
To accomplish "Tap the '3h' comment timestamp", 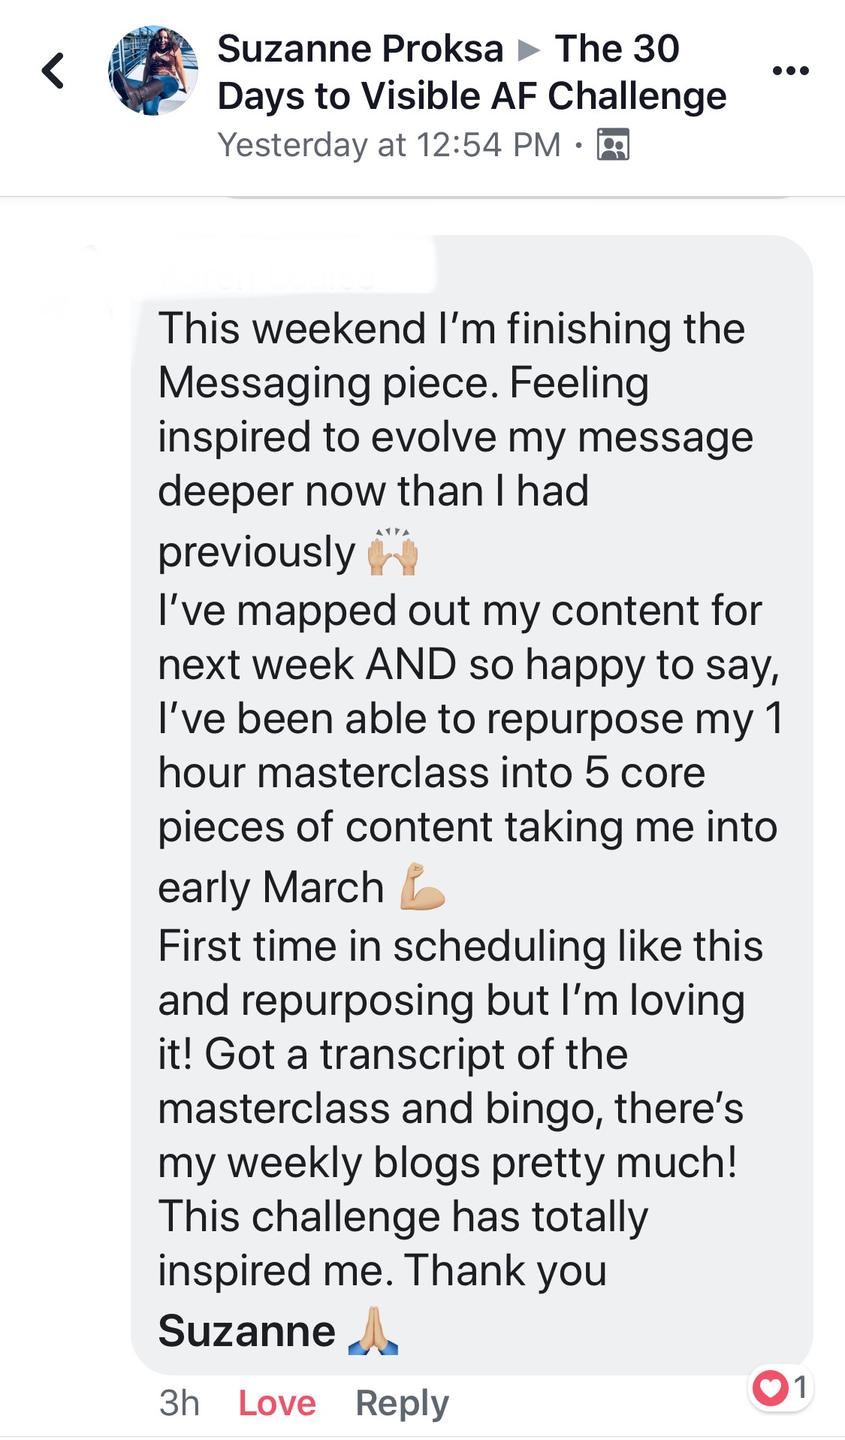I will [x=179, y=1403].
